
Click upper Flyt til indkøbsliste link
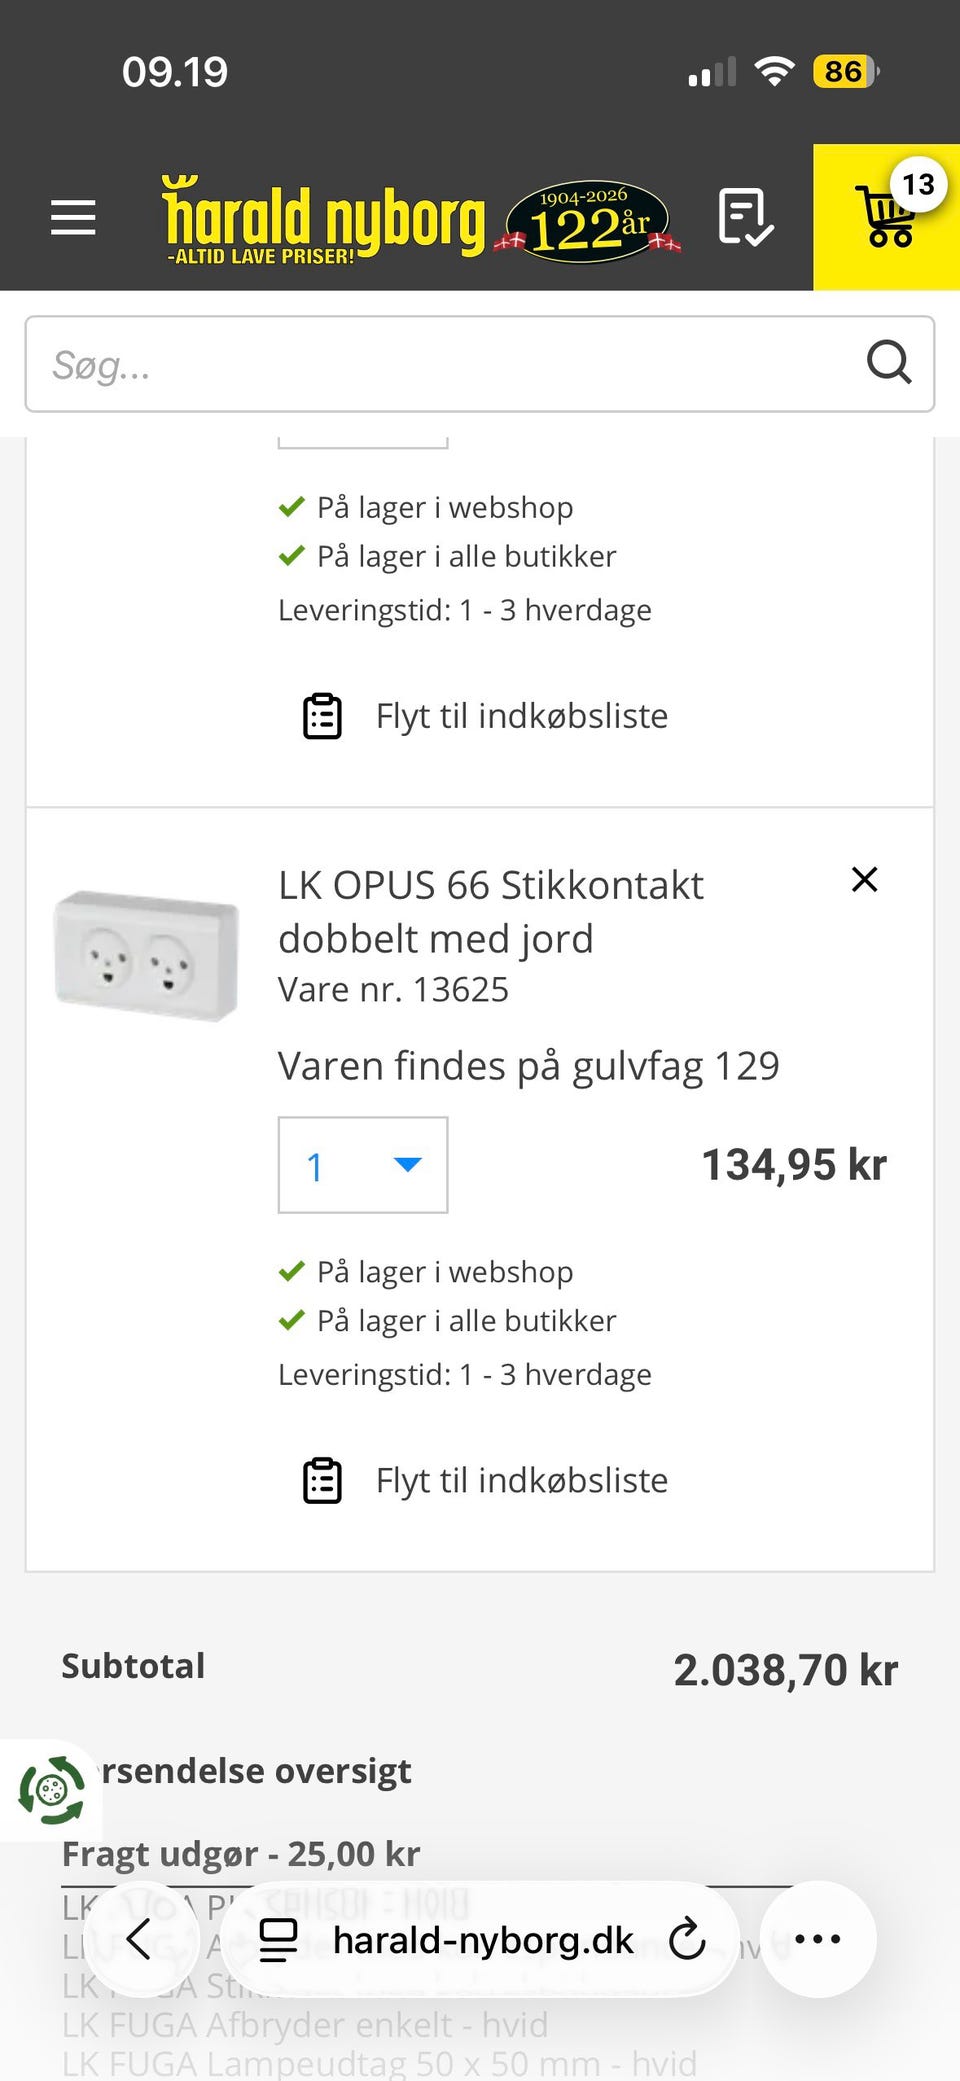pyautogui.click(x=486, y=716)
